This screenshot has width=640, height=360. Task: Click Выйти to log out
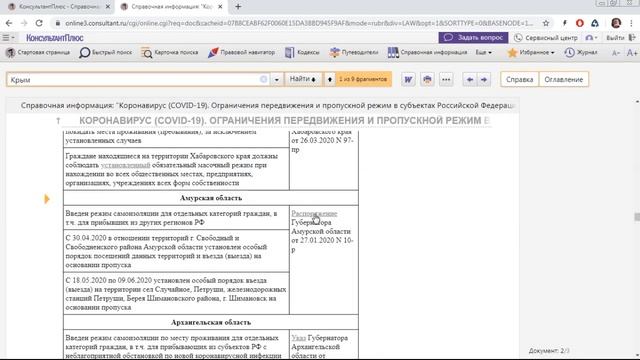[621, 38]
